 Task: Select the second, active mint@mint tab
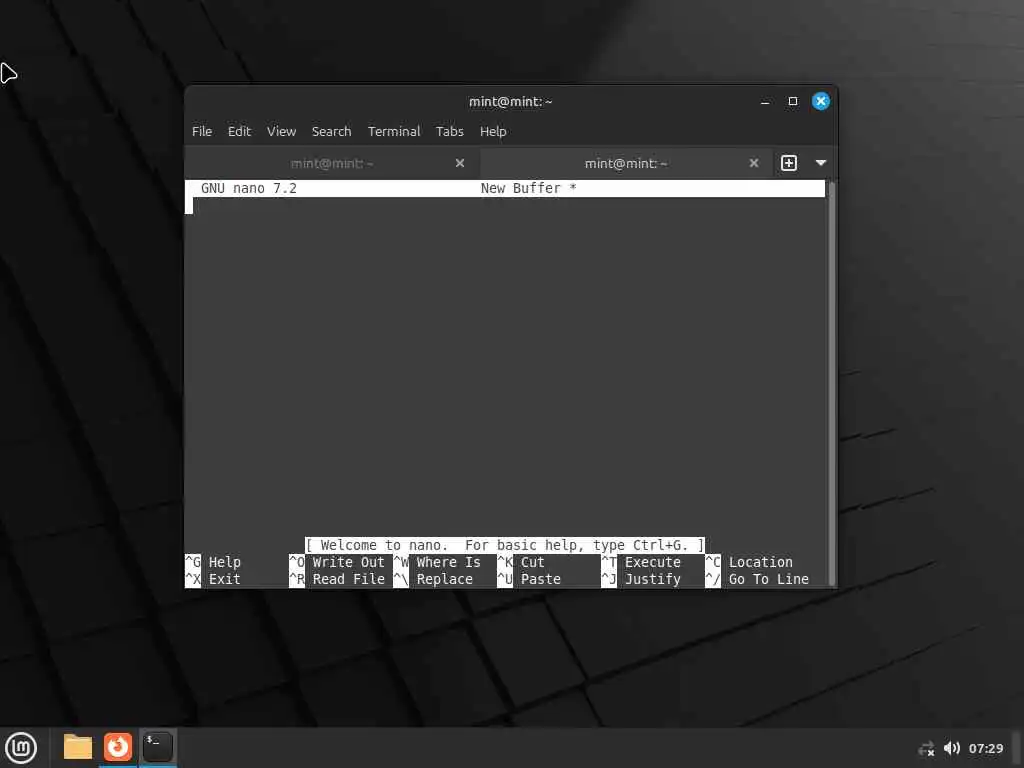click(x=626, y=163)
